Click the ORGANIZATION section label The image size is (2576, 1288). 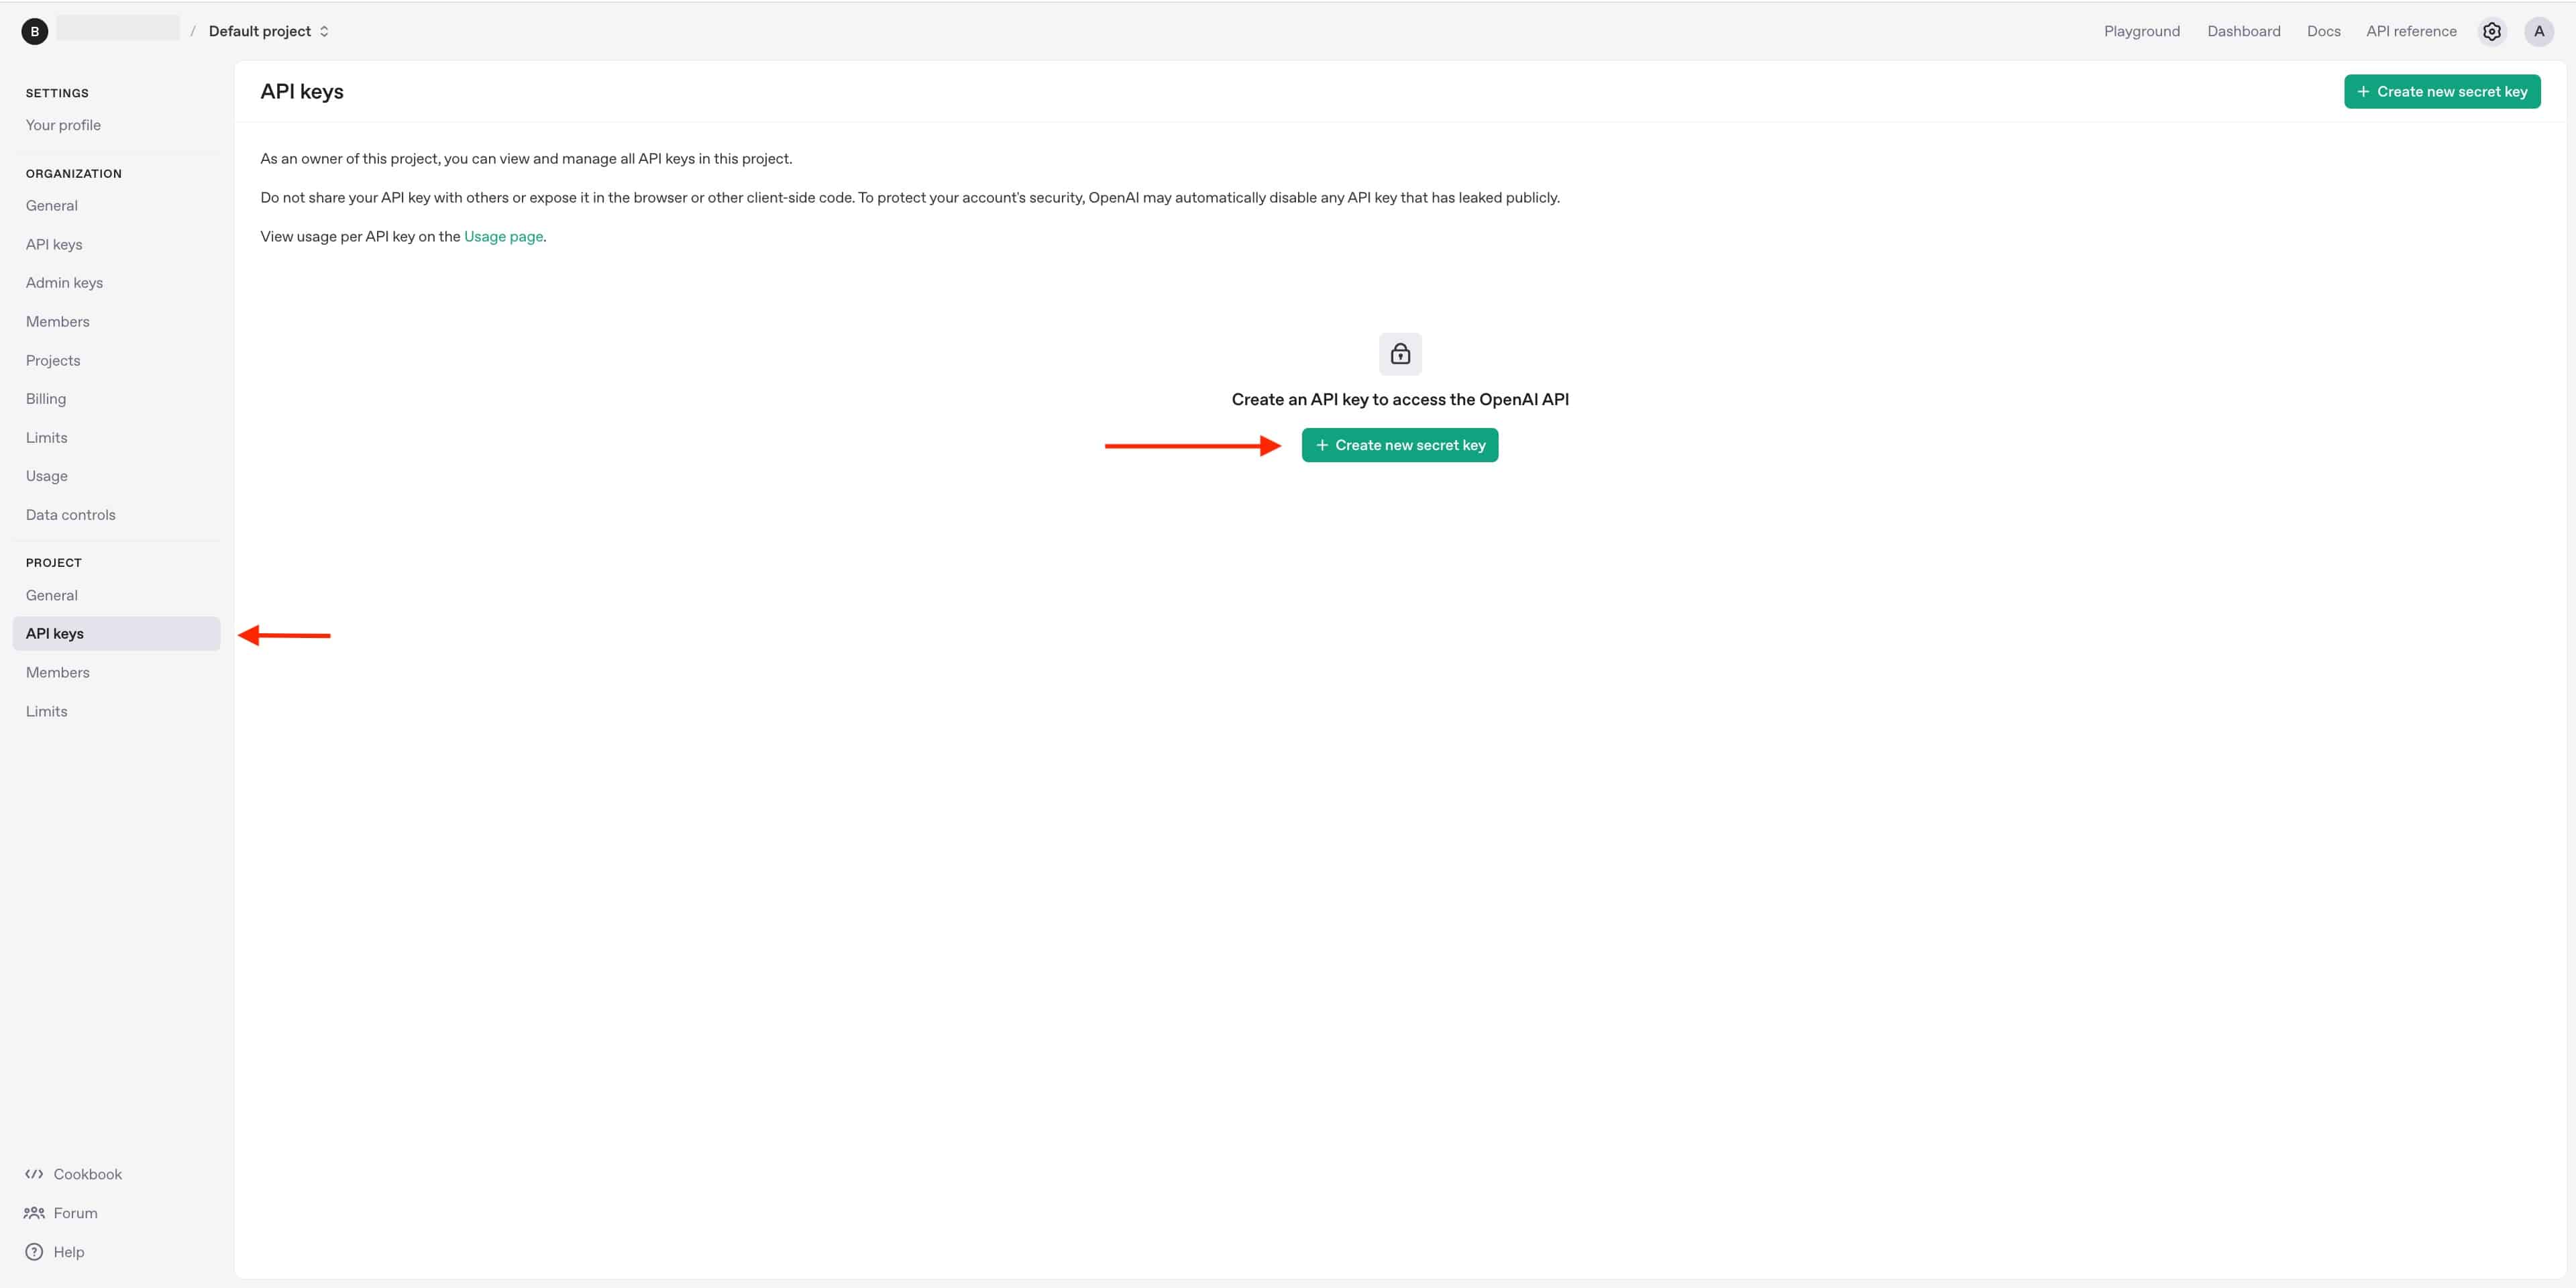coord(74,174)
